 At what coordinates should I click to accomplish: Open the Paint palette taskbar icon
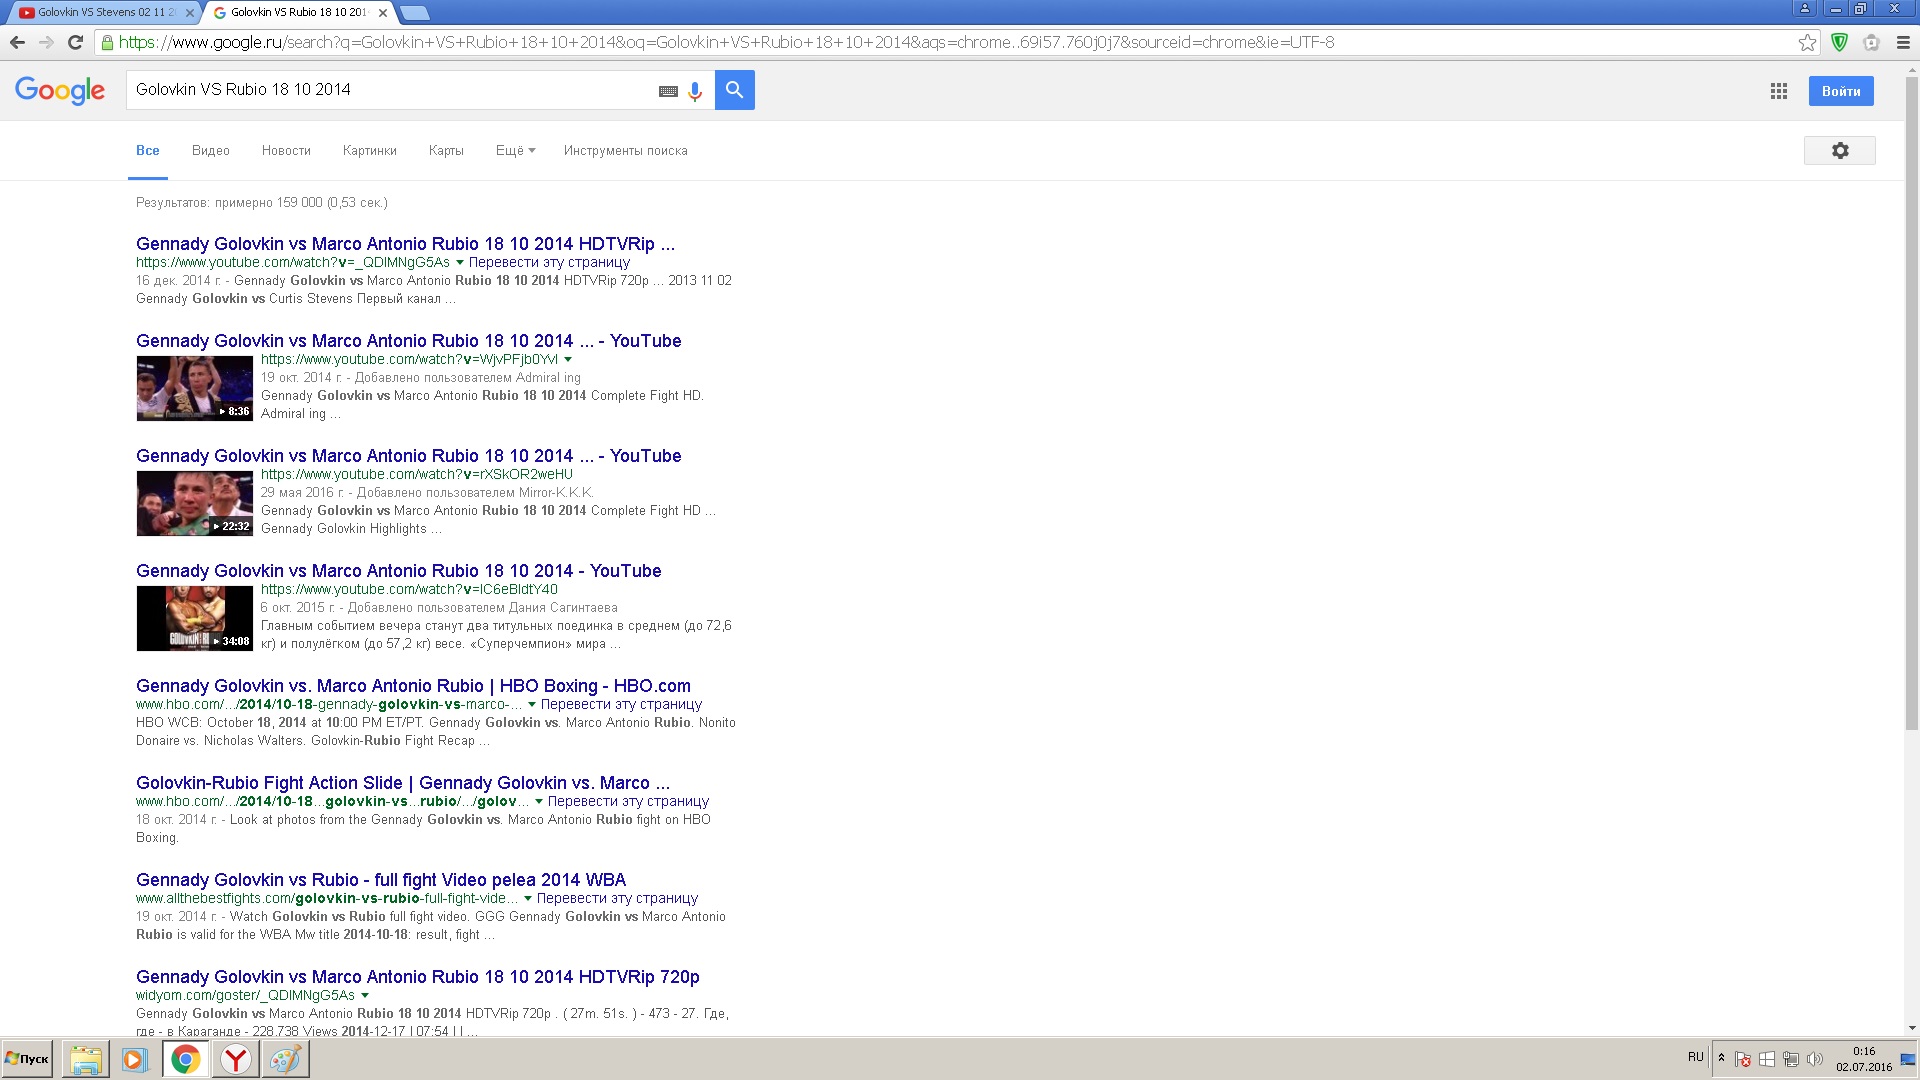285,1059
